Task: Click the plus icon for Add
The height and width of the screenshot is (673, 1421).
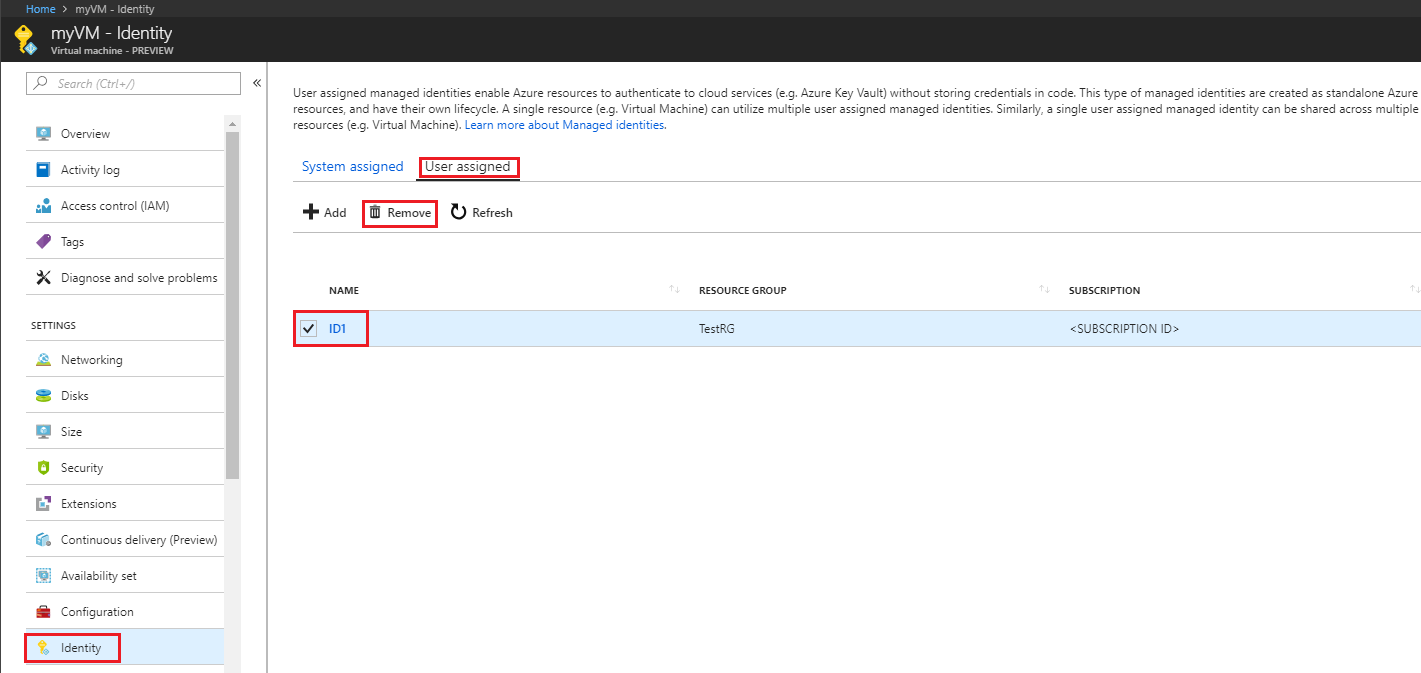Action: (311, 212)
